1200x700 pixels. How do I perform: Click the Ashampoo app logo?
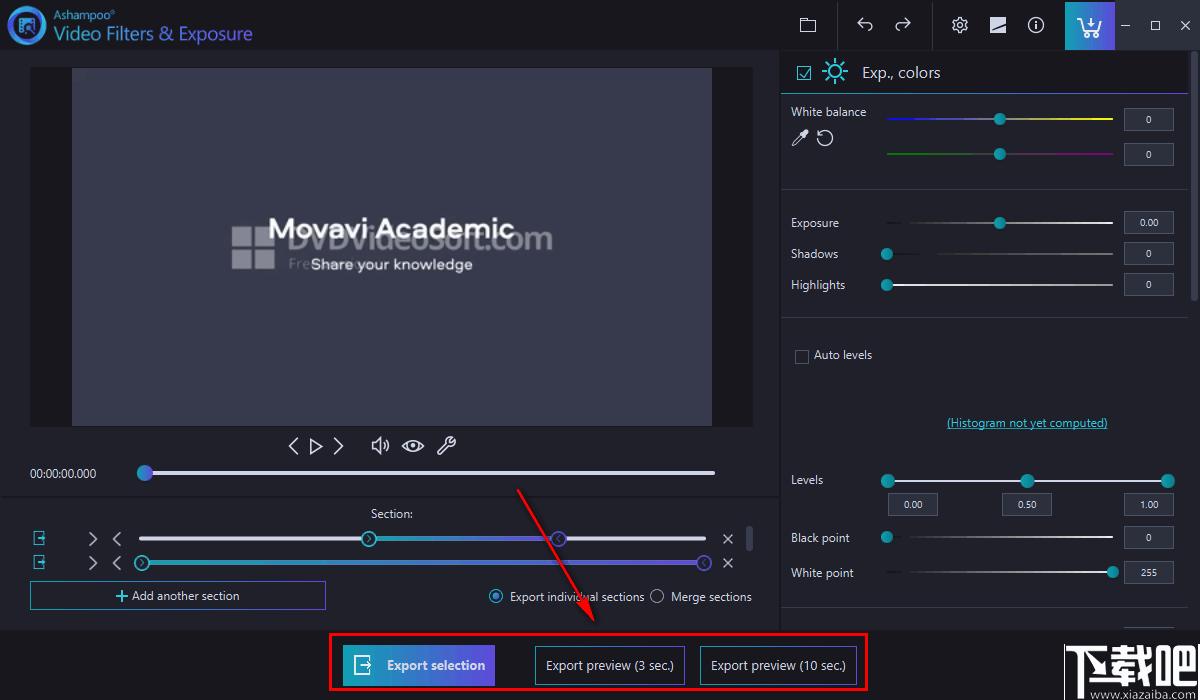26,25
